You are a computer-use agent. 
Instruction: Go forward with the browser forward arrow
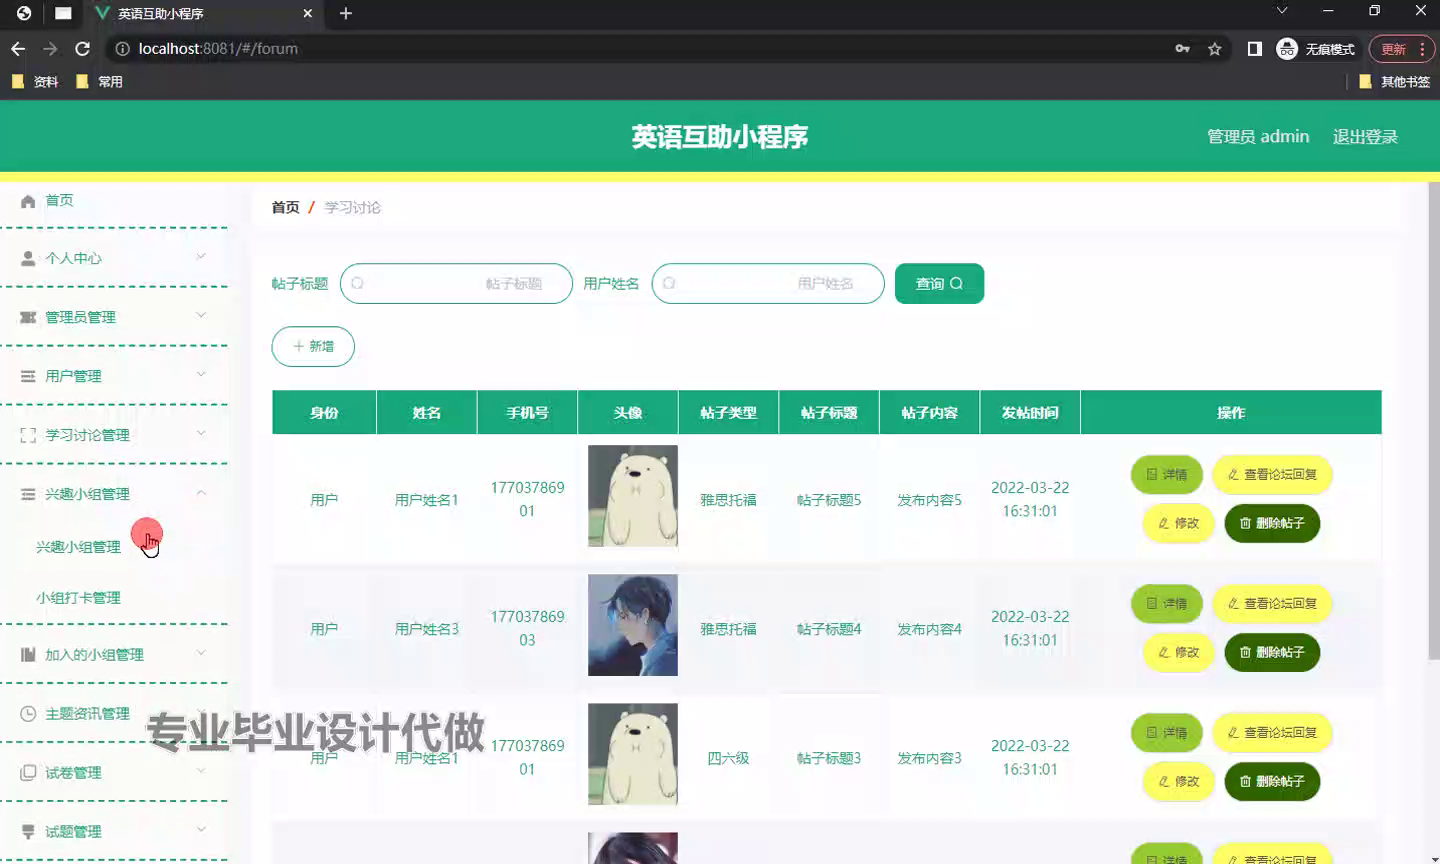[x=50, y=48]
